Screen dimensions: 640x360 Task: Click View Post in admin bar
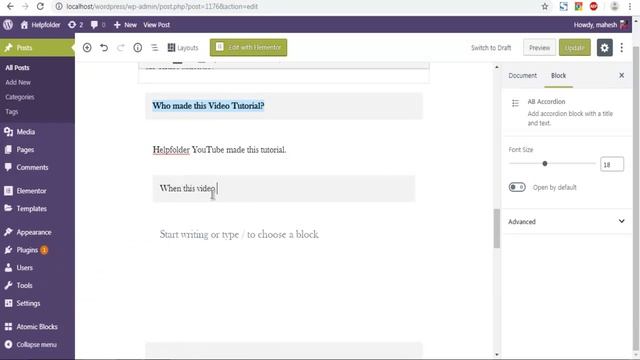(x=156, y=25)
